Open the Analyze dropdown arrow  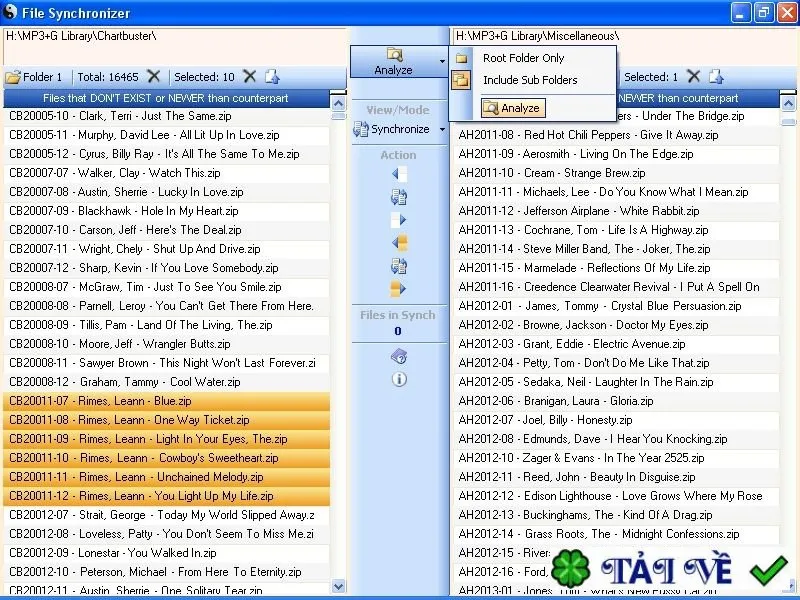442,62
